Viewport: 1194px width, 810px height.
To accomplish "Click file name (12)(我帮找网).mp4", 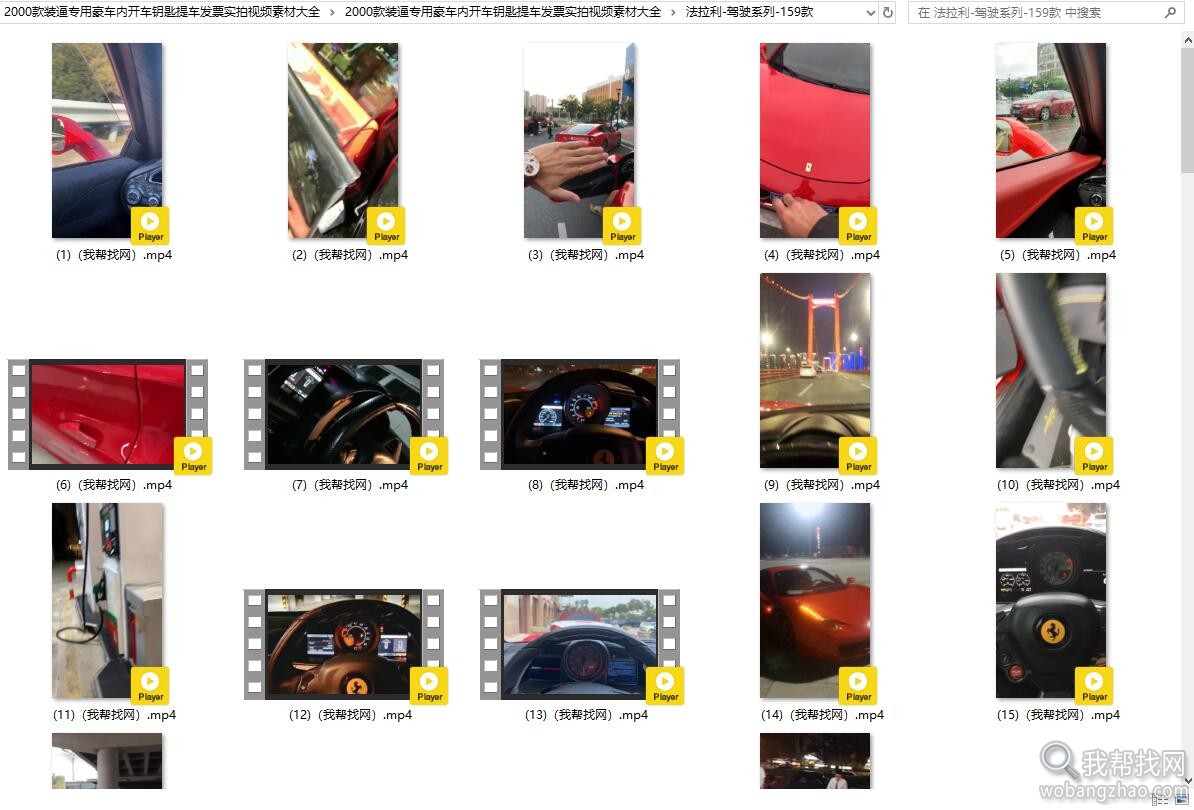I will [350, 715].
